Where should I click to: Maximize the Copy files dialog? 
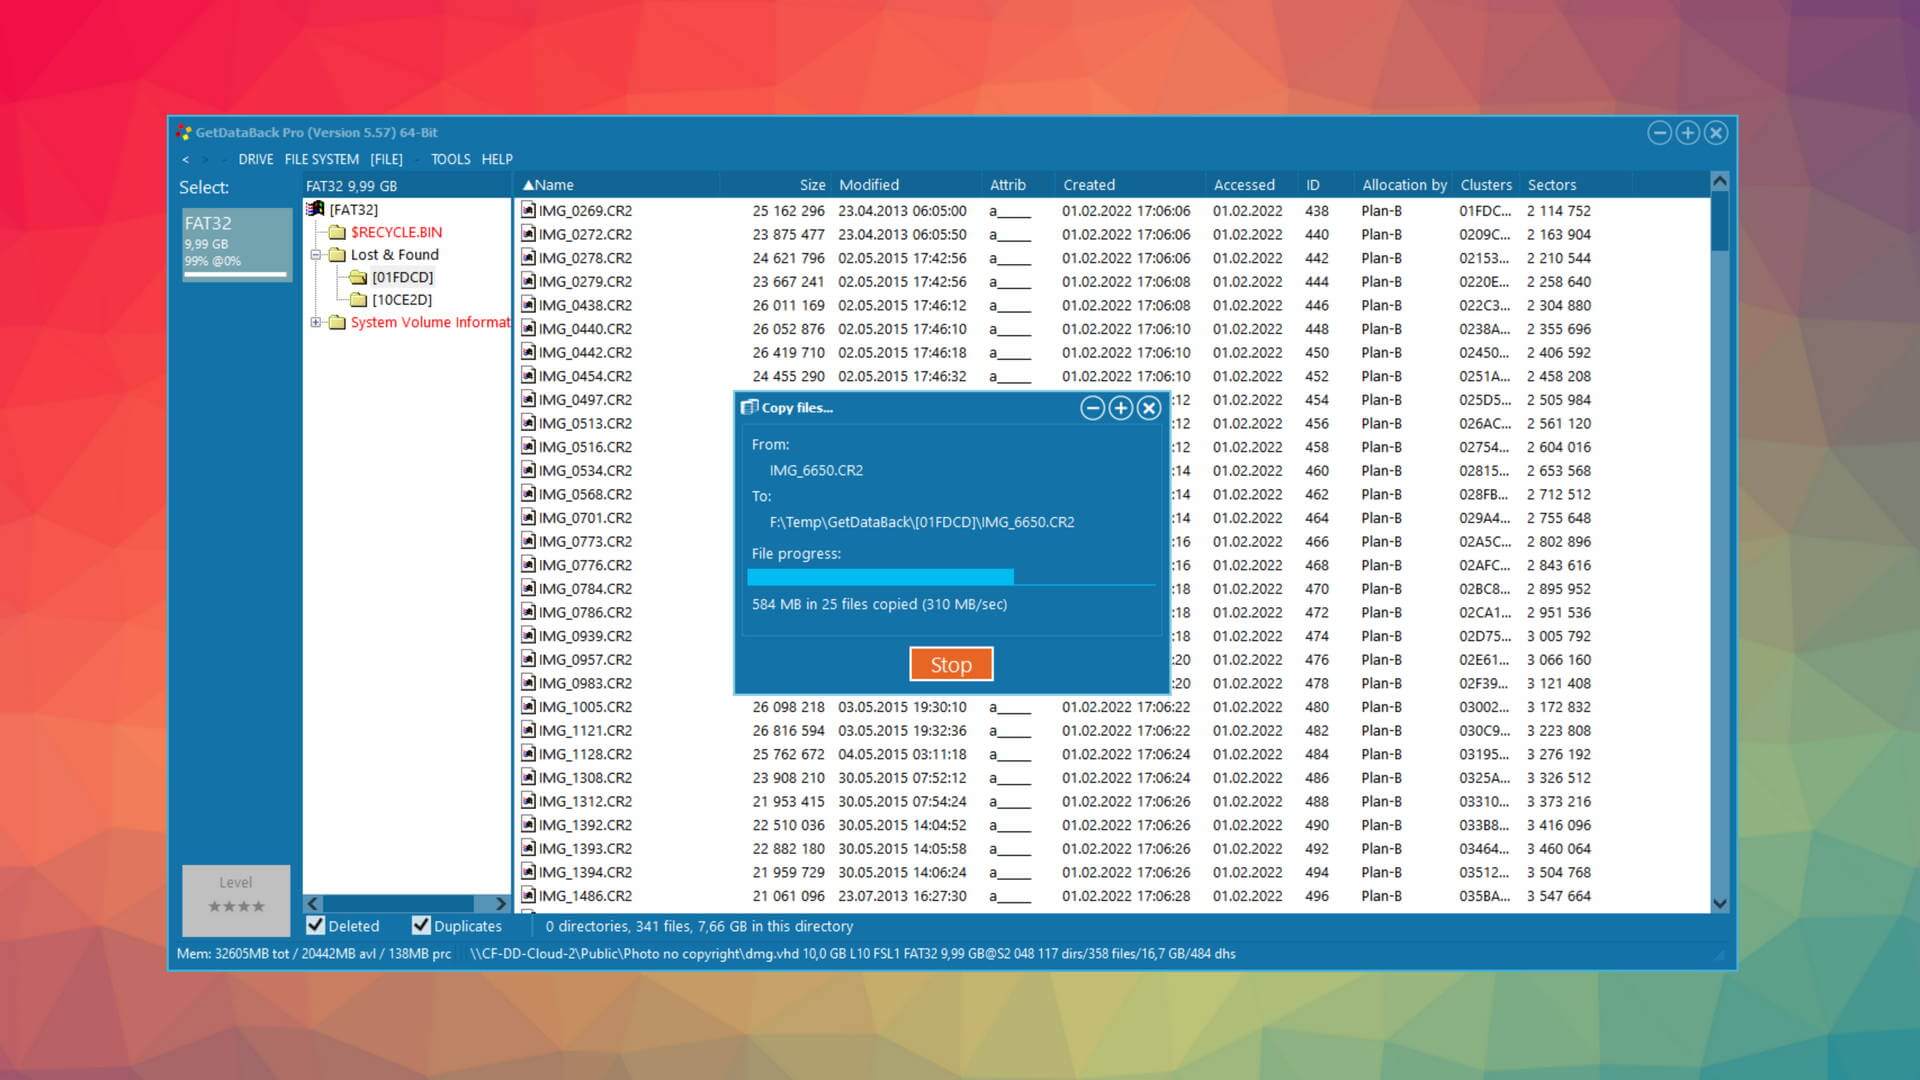1121,408
